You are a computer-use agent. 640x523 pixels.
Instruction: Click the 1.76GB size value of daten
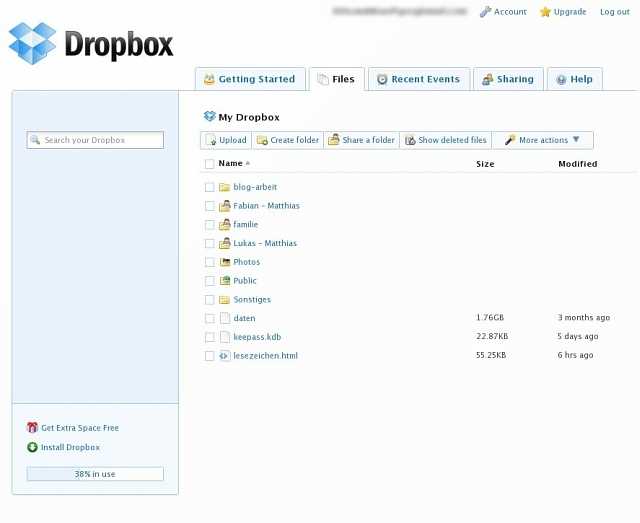(x=490, y=318)
